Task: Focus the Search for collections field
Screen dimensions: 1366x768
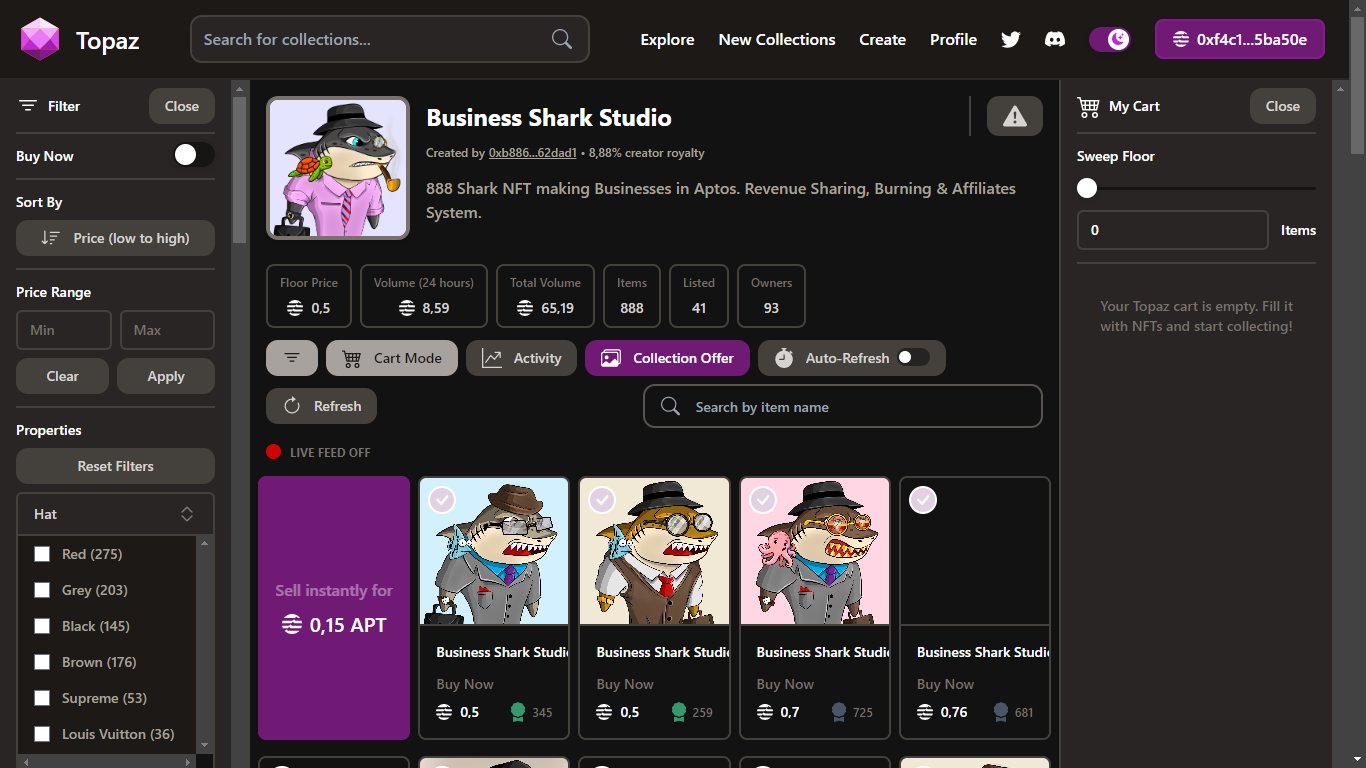Action: click(390, 39)
